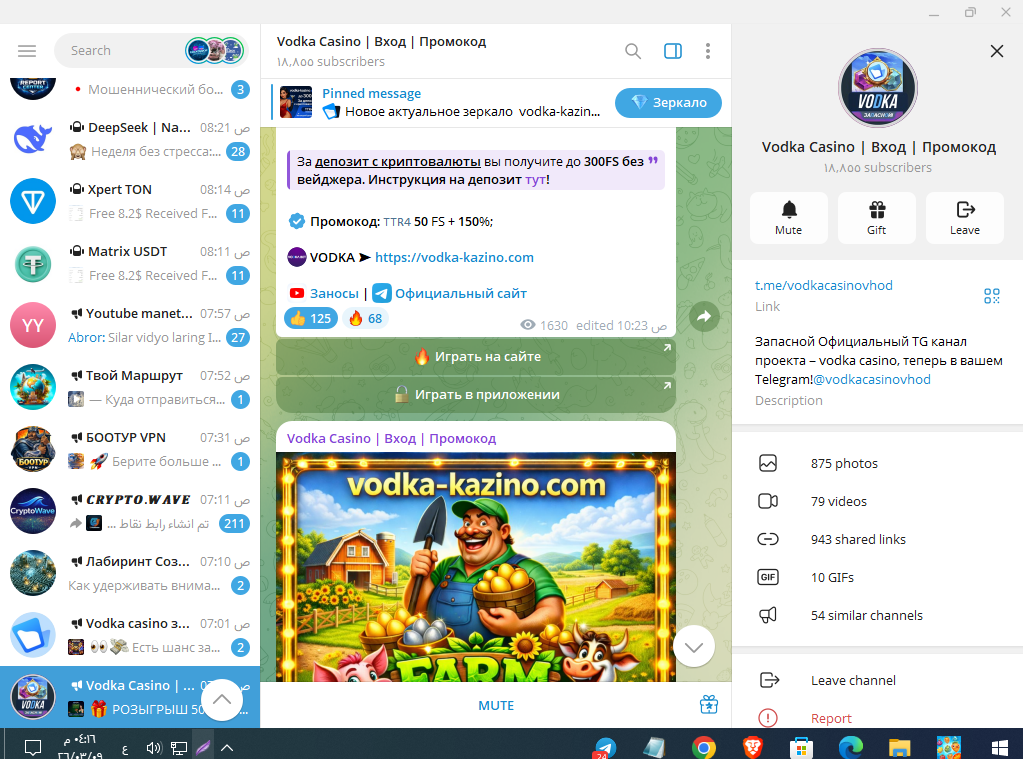Click the тут instruction link
The height and width of the screenshot is (759, 1023).
535,179
